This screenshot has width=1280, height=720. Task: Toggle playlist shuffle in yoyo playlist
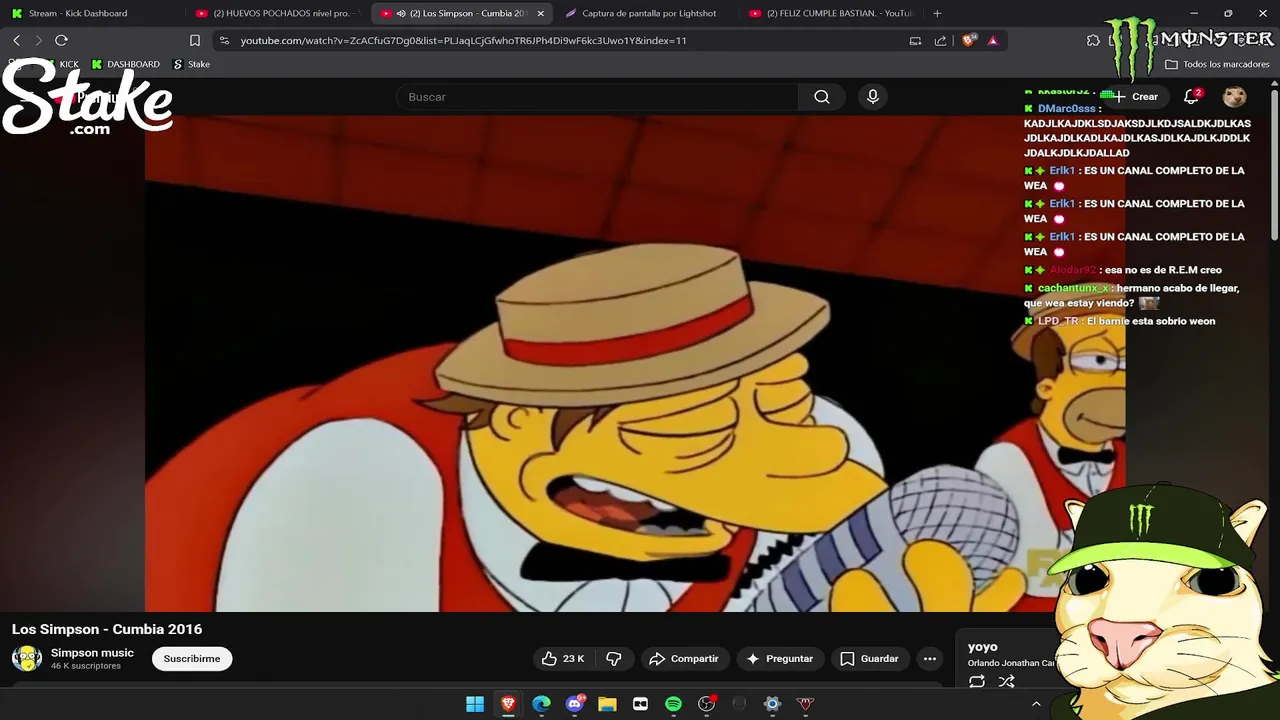click(1006, 682)
